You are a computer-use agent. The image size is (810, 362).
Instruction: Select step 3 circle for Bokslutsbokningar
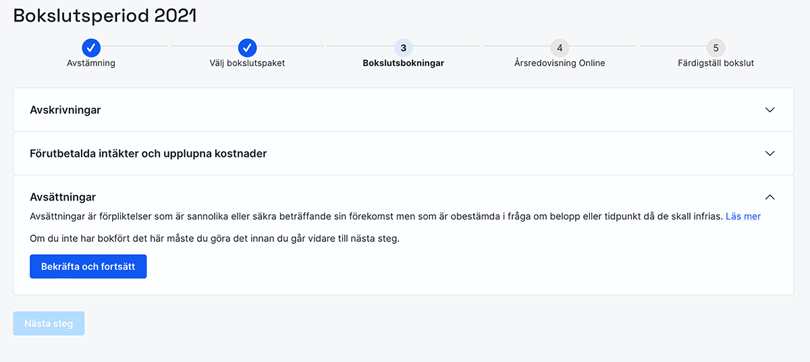point(403,48)
